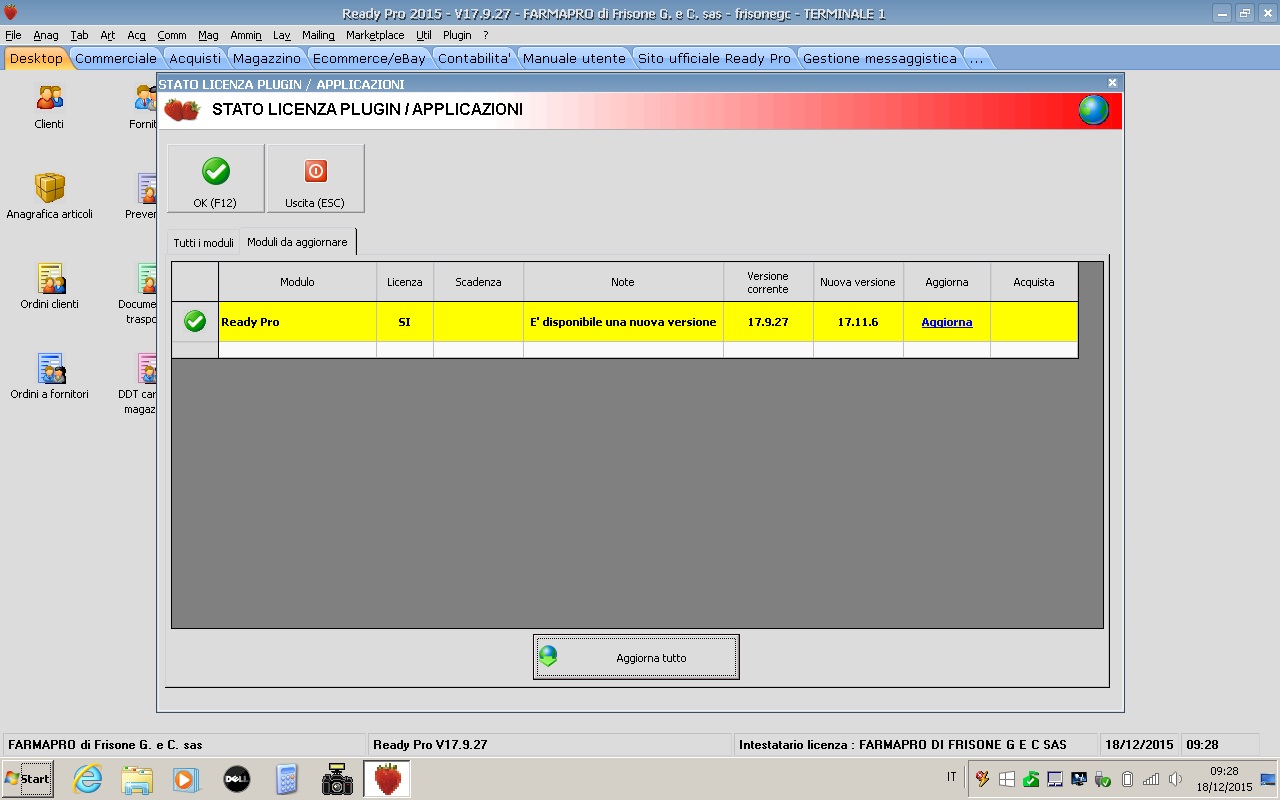Switch to the Contabilita' tab
This screenshot has height=800, width=1280.
[x=474, y=58]
